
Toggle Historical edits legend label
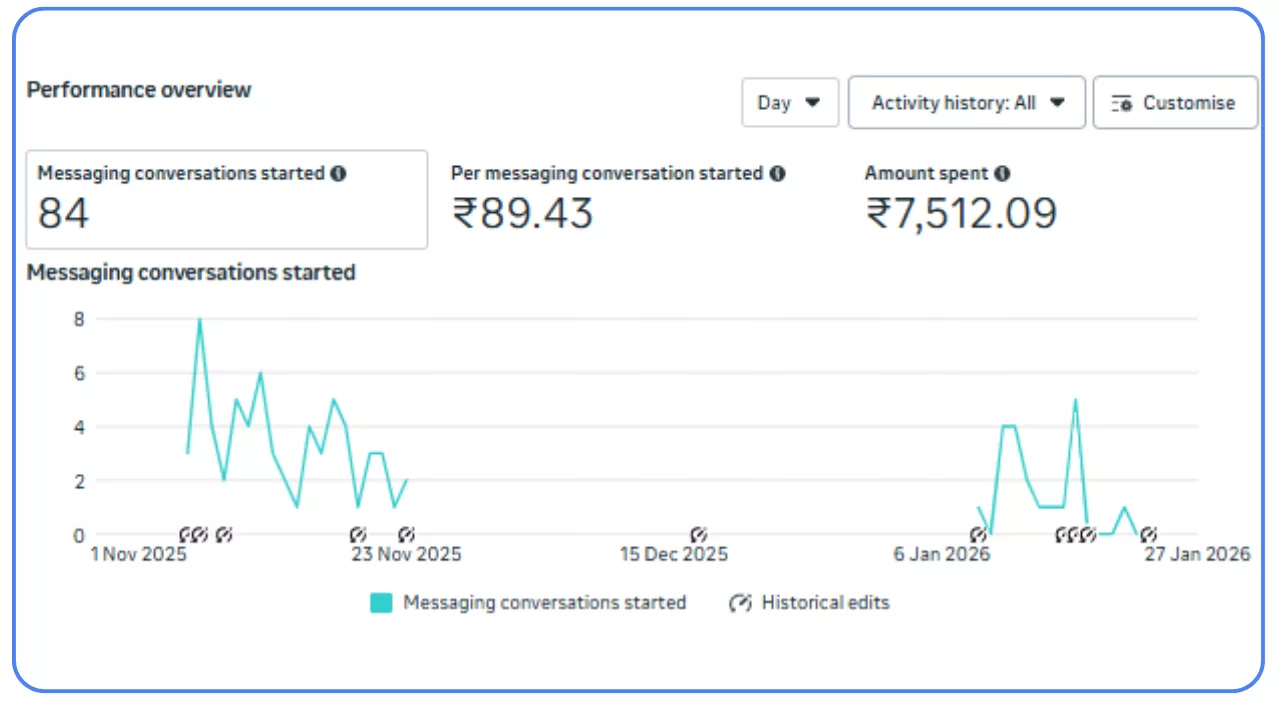click(x=825, y=603)
